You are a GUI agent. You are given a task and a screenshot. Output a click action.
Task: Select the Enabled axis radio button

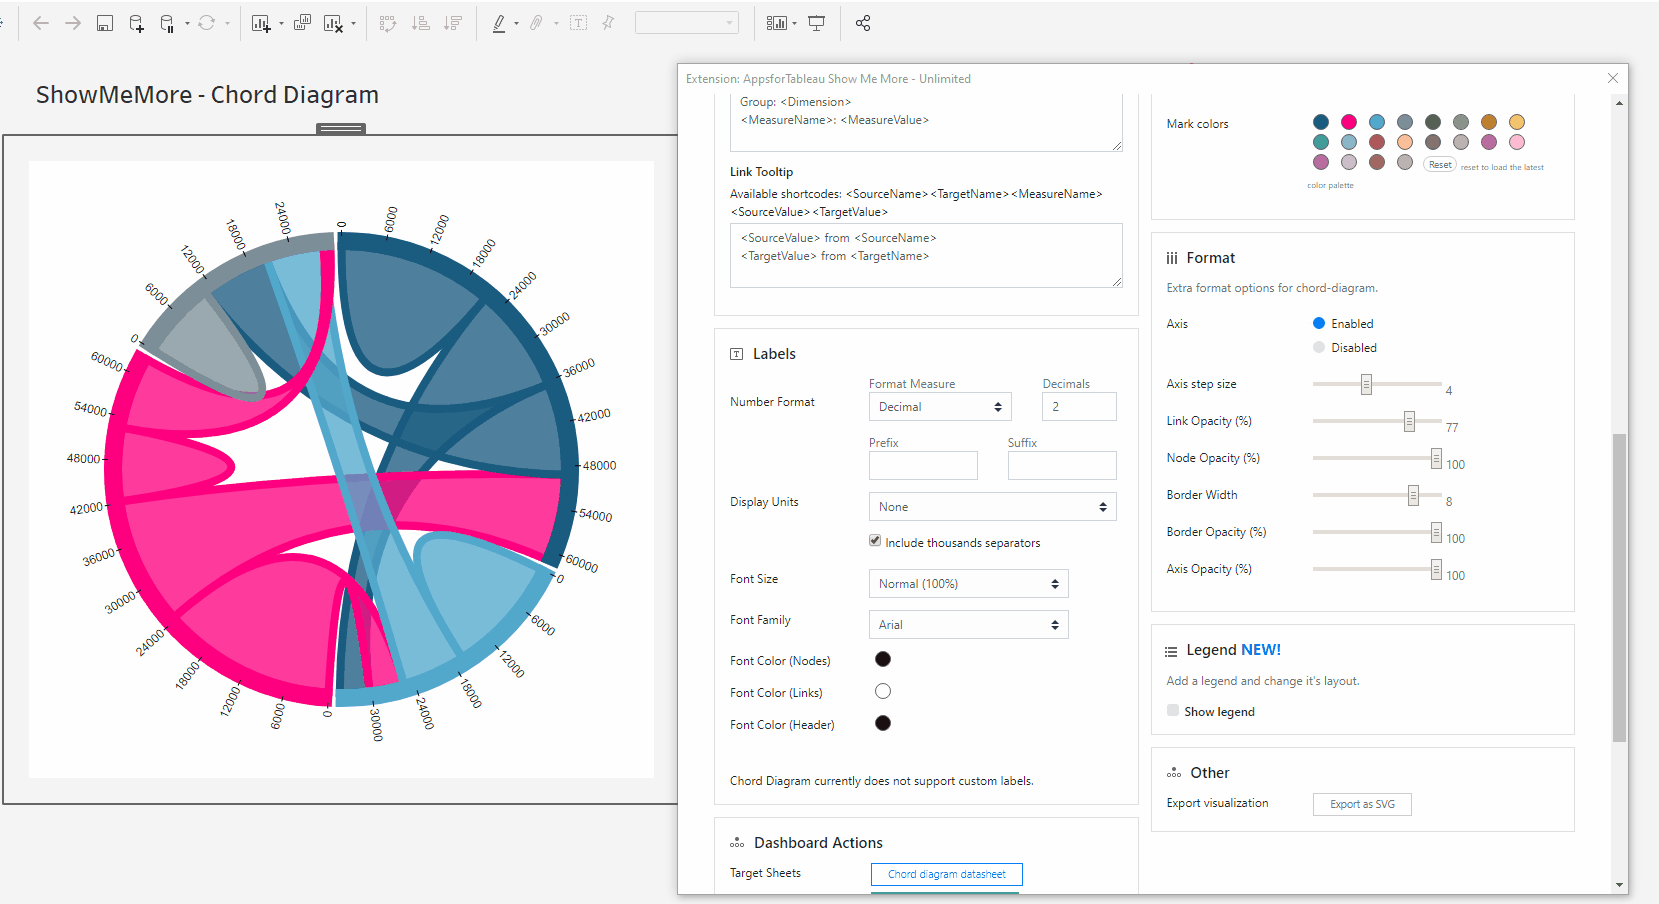pos(1319,323)
